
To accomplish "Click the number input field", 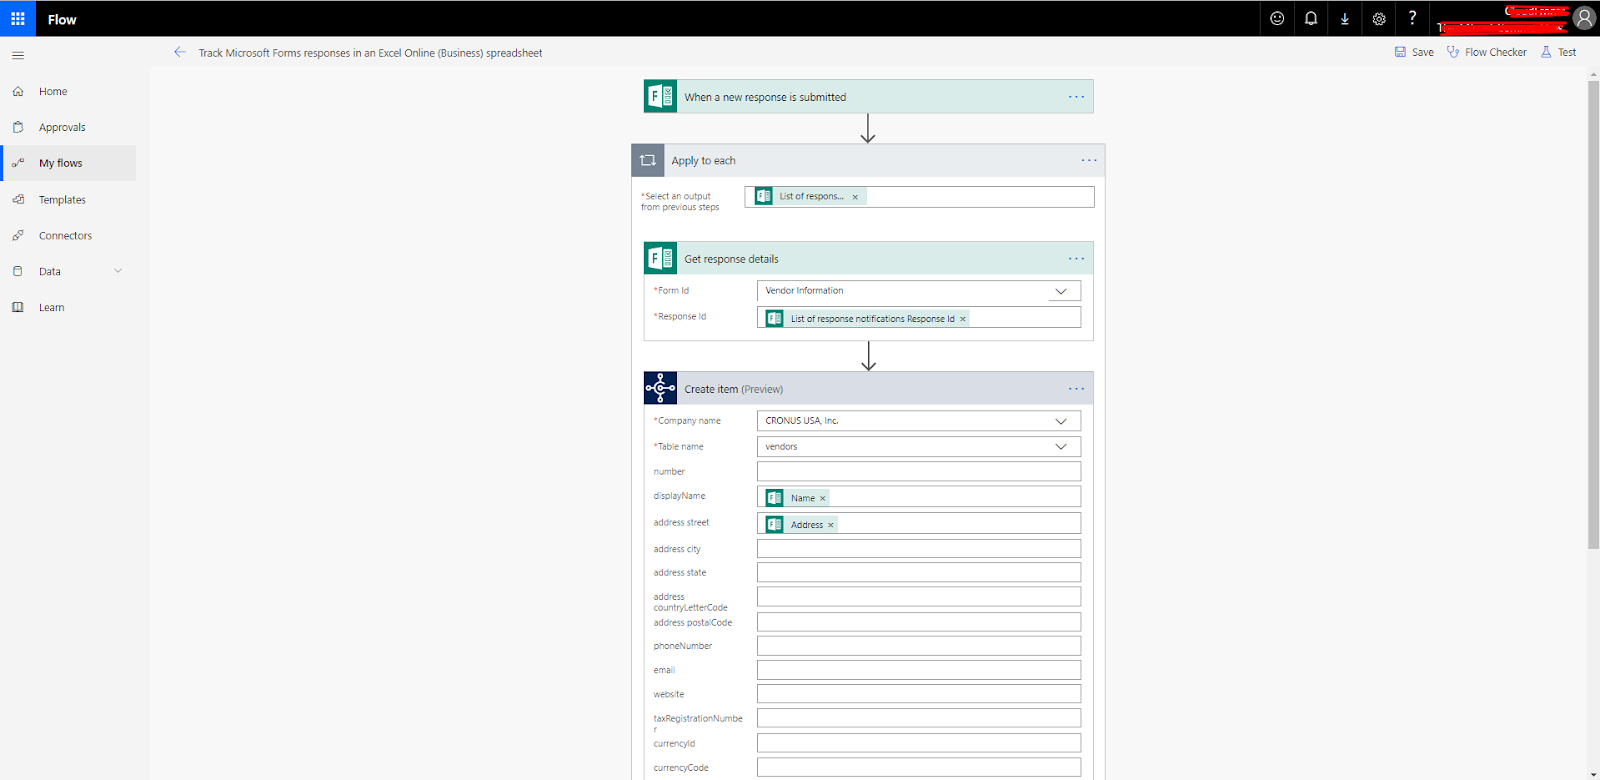I will [919, 472].
